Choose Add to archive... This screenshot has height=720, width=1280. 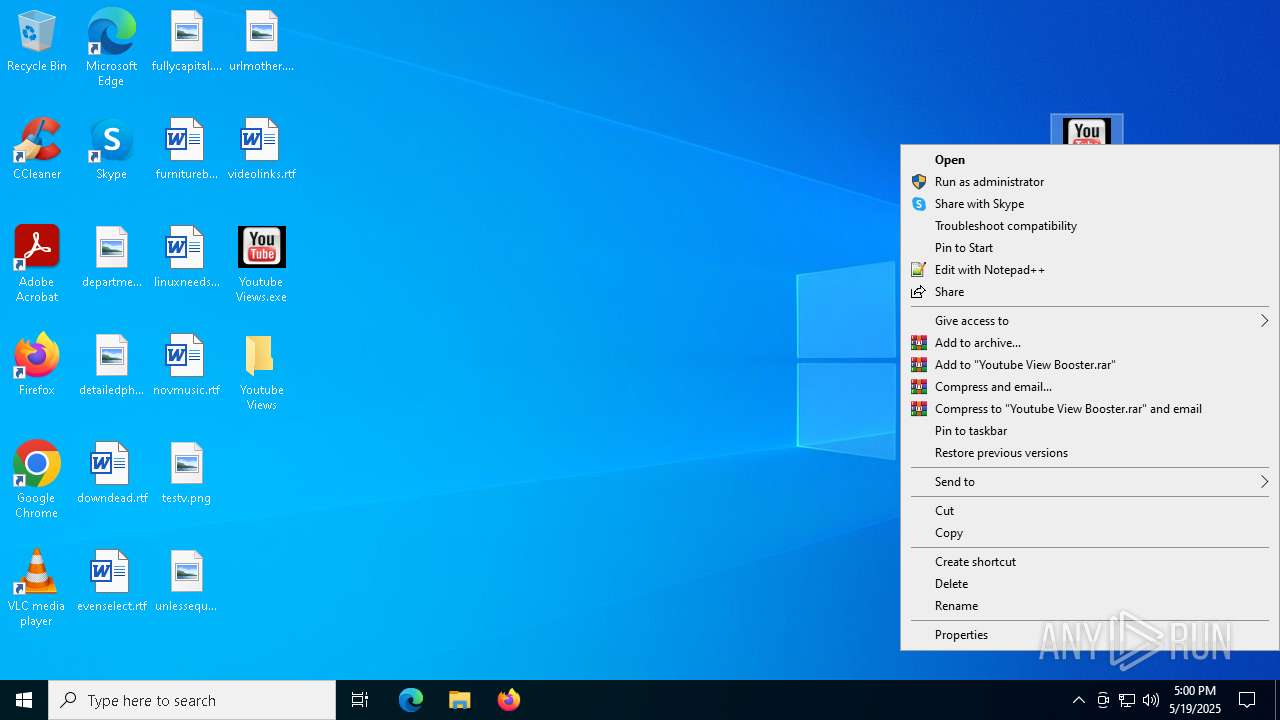pyautogui.click(x=1090, y=343)
